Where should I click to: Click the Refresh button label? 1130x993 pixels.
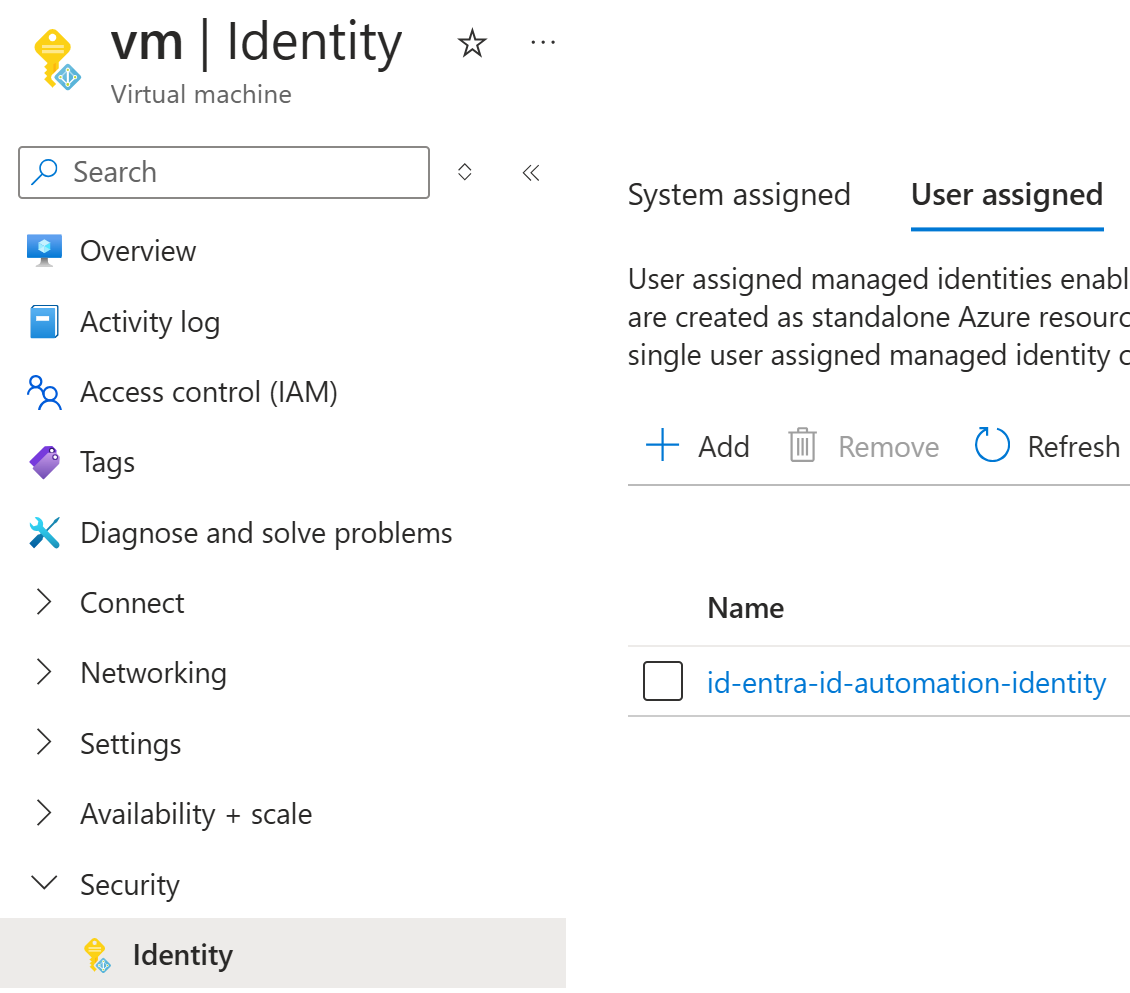click(1074, 447)
